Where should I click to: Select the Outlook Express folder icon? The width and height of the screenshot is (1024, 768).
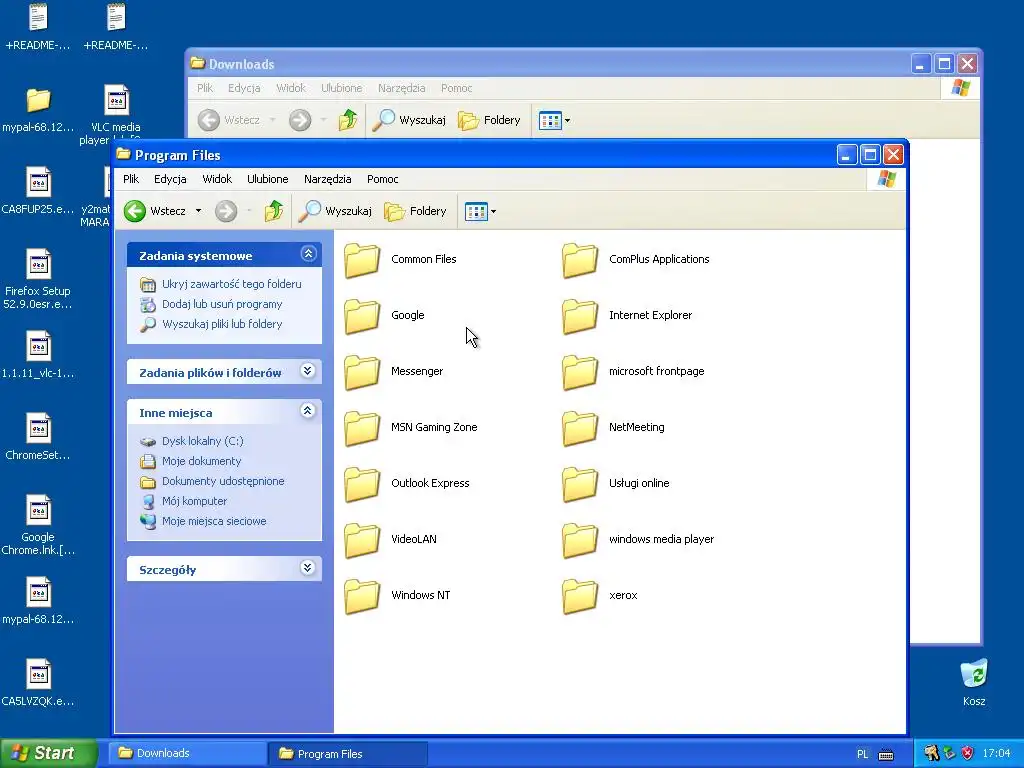(362, 484)
